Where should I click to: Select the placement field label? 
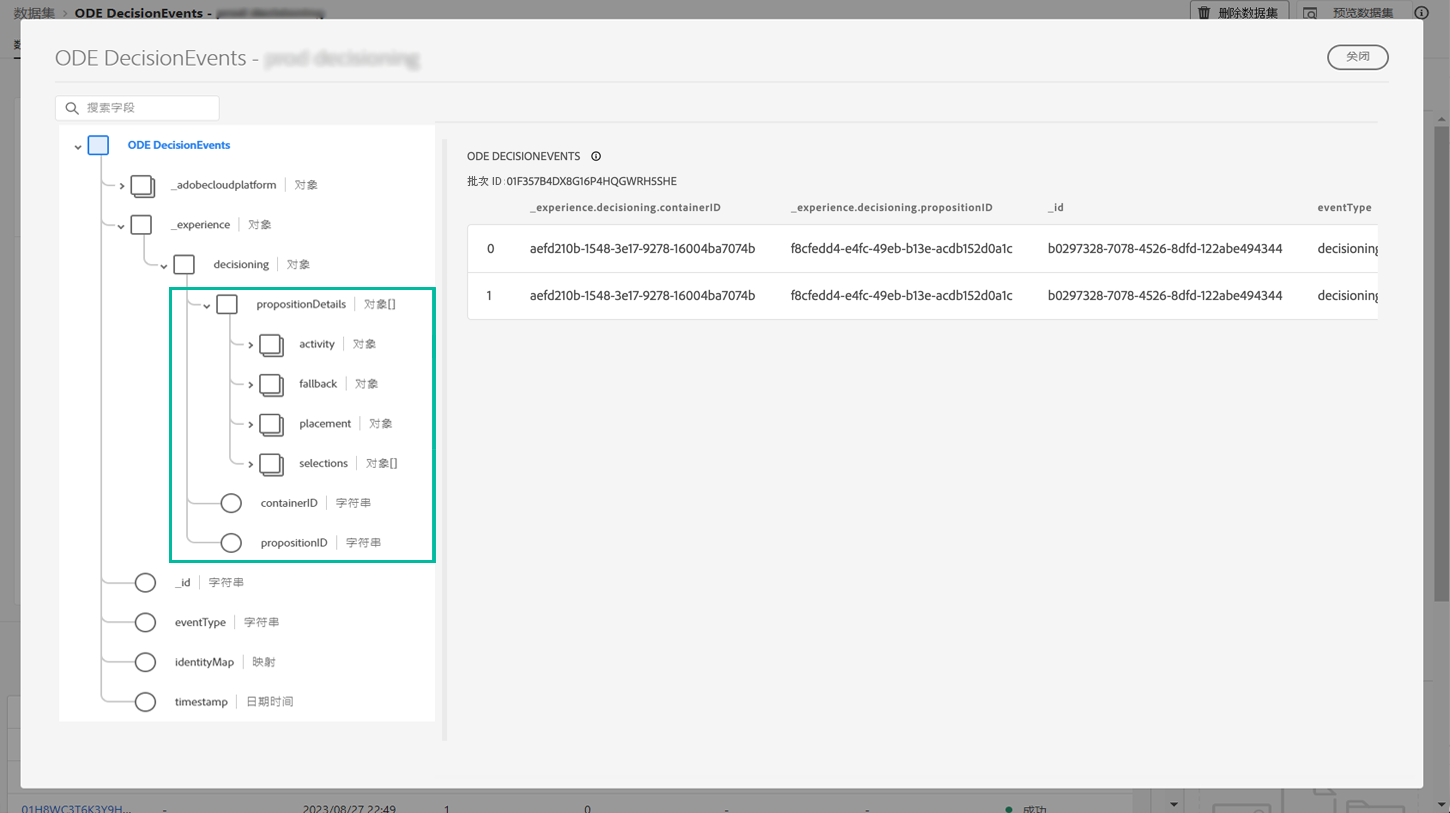(325, 424)
